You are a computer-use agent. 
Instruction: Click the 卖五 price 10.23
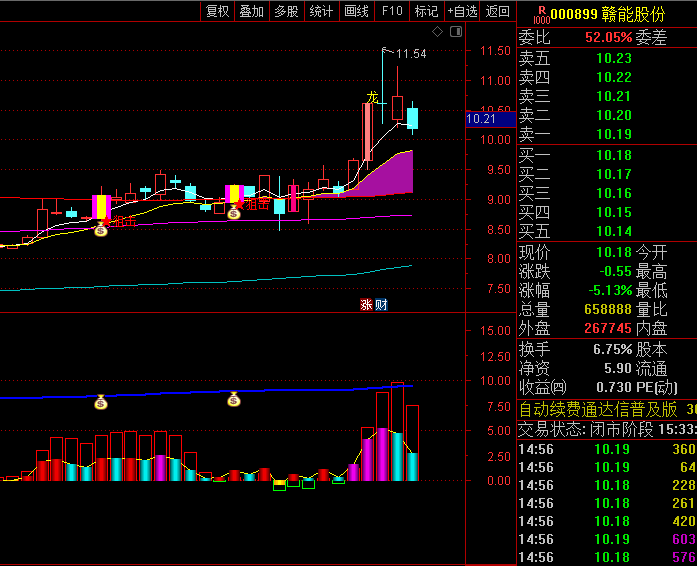tap(614, 58)
